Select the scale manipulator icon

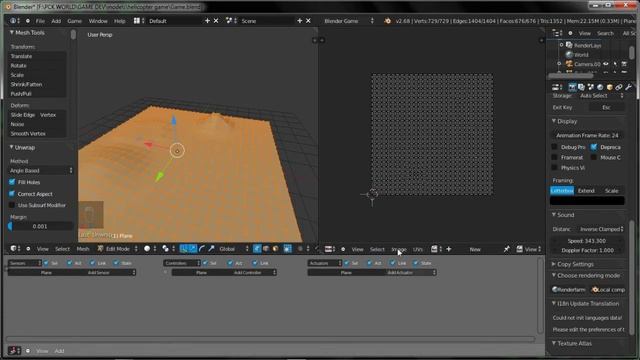pos(211,249)
